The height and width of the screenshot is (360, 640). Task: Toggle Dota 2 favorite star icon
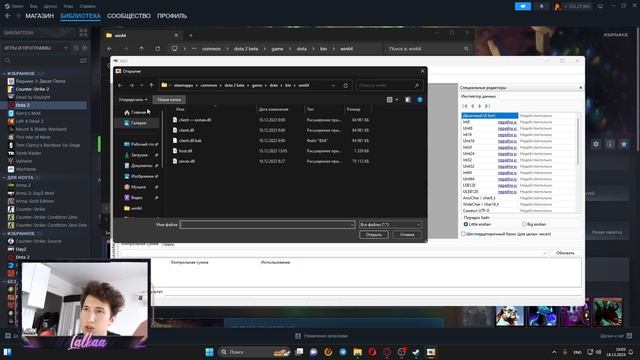coord(624,144)
